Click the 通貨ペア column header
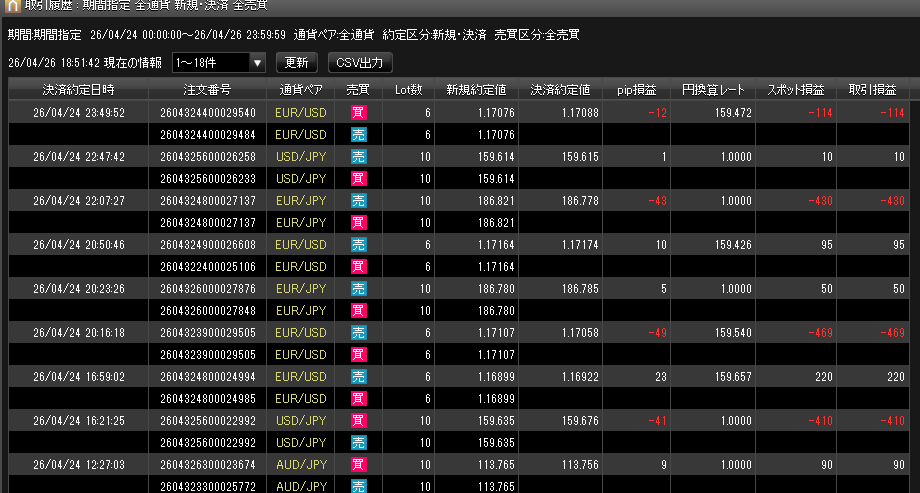920x493 pixels. point(301,90)
